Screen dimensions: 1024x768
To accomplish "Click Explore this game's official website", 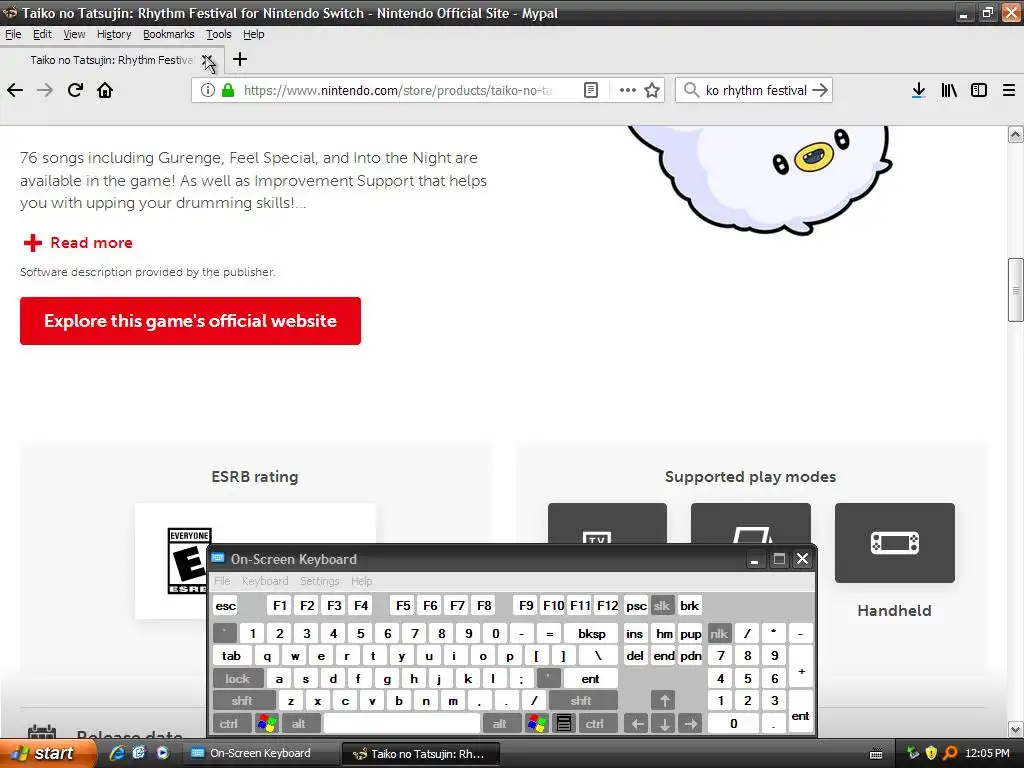I will point(190,321).
